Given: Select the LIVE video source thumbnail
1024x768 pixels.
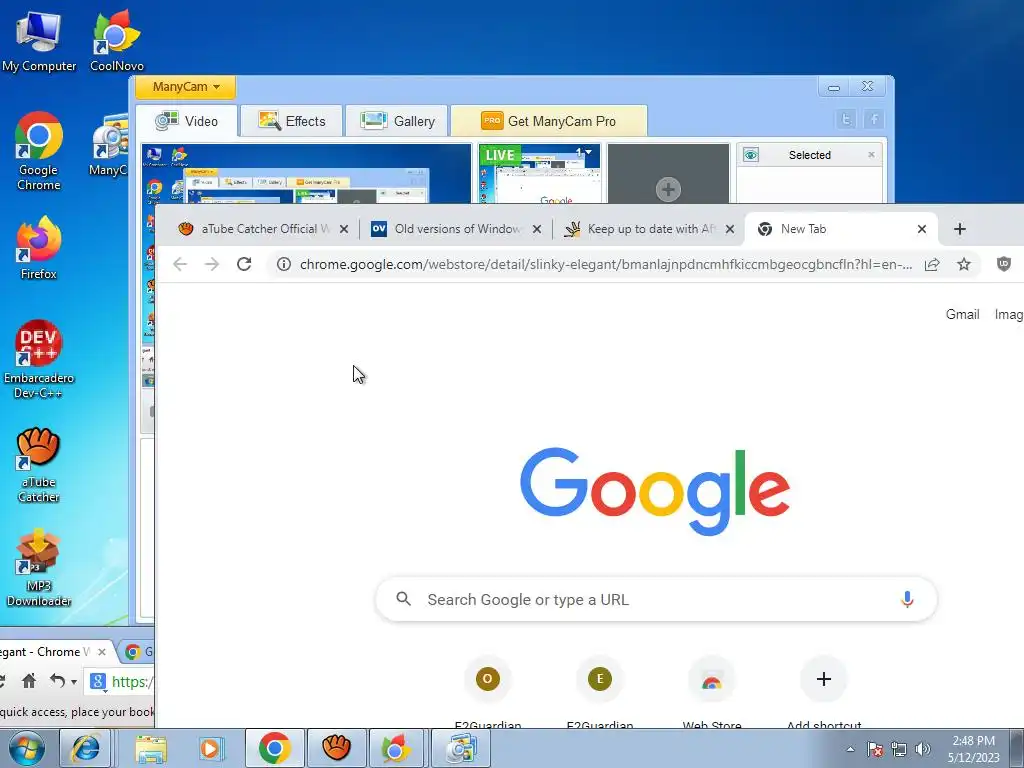Looking at the screenshot, I should (x=539, y=174).
